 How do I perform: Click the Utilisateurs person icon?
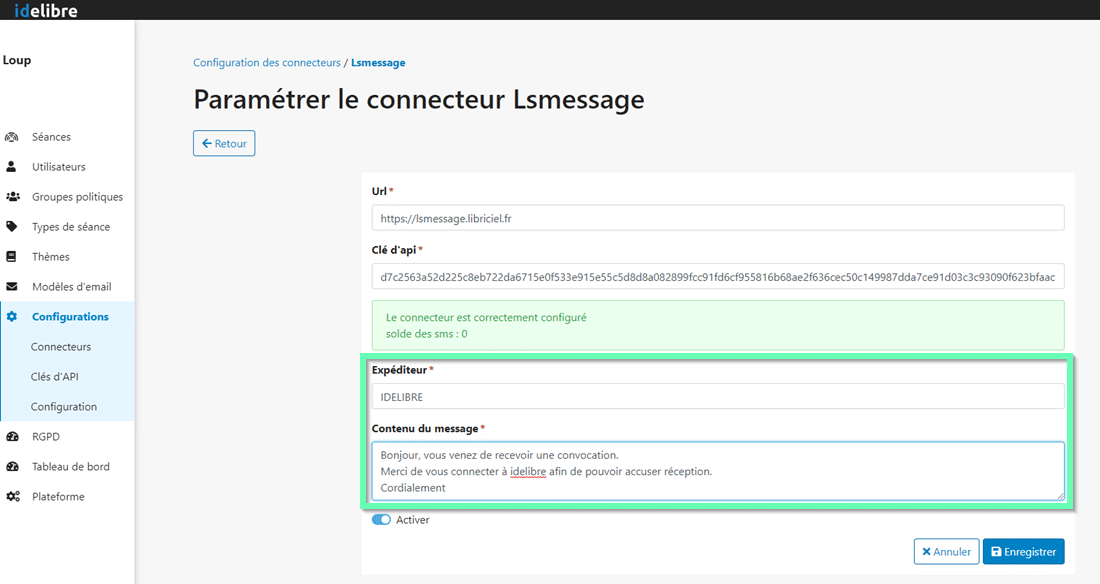point(12,167)
